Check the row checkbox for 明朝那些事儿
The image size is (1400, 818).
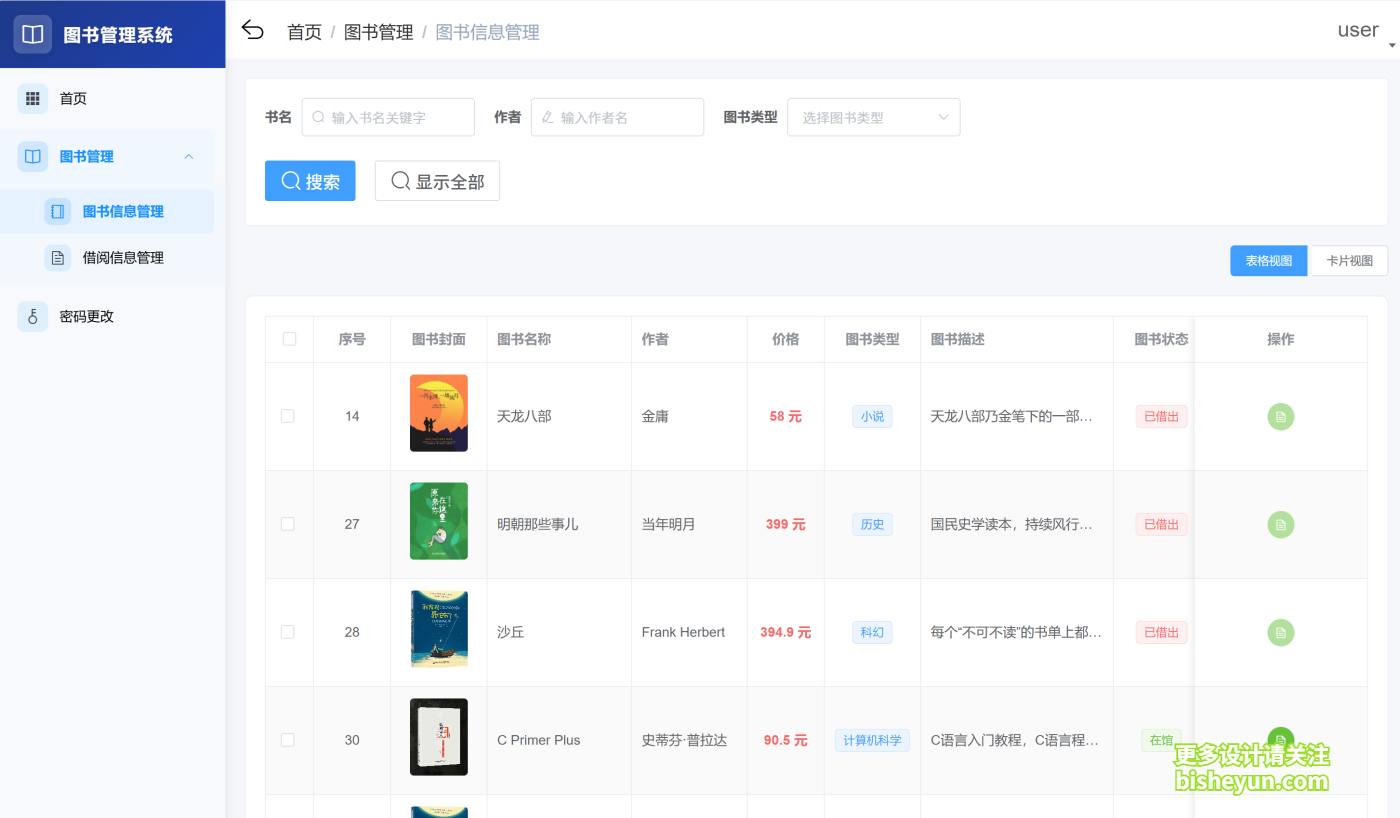tap(289, 522)
